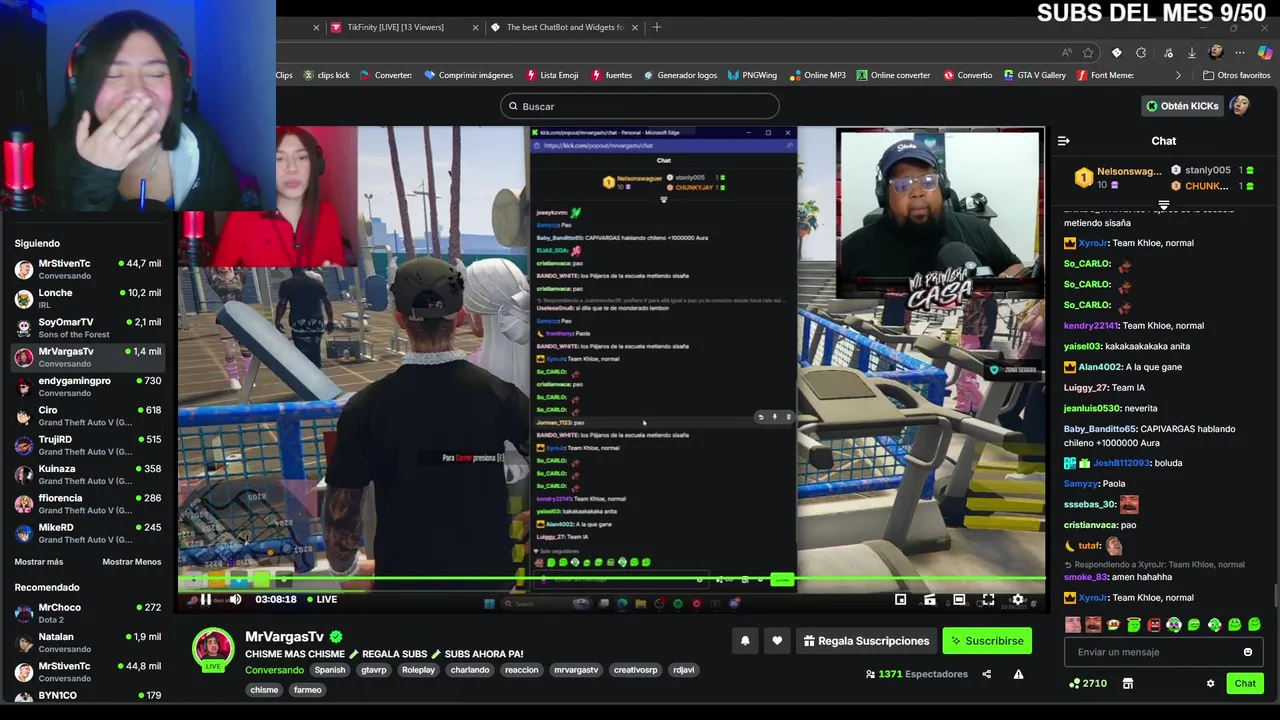Open a new browser tab with plus
Image resolution: width=1280 pixels, height=720 pixels.
[657, 27]
